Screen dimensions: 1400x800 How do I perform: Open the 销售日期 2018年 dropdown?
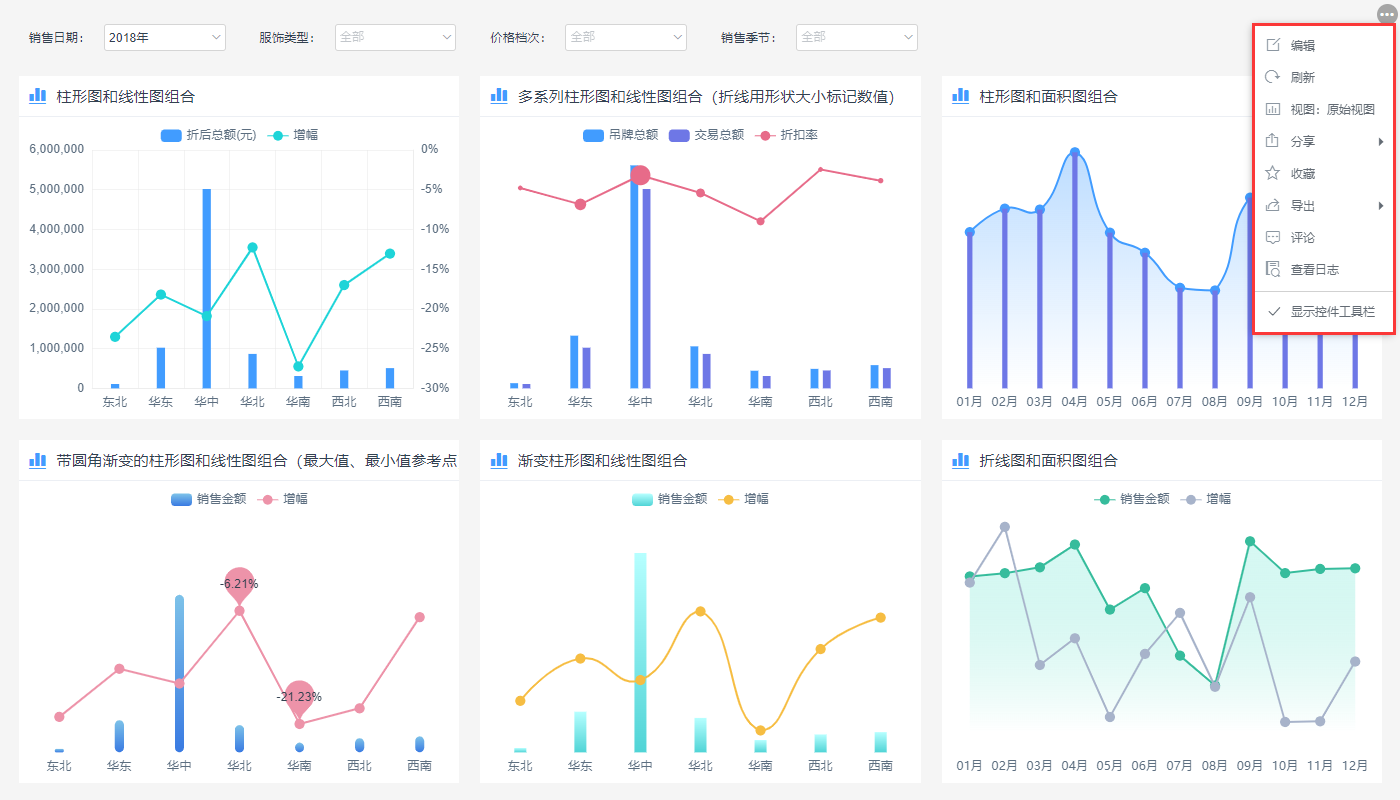point(165,37)
